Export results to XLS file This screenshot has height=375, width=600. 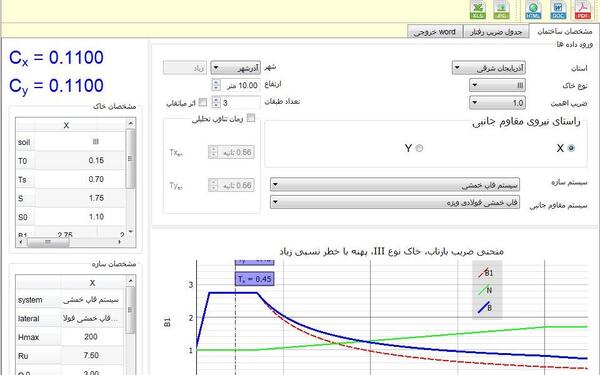tap(478, 10)
